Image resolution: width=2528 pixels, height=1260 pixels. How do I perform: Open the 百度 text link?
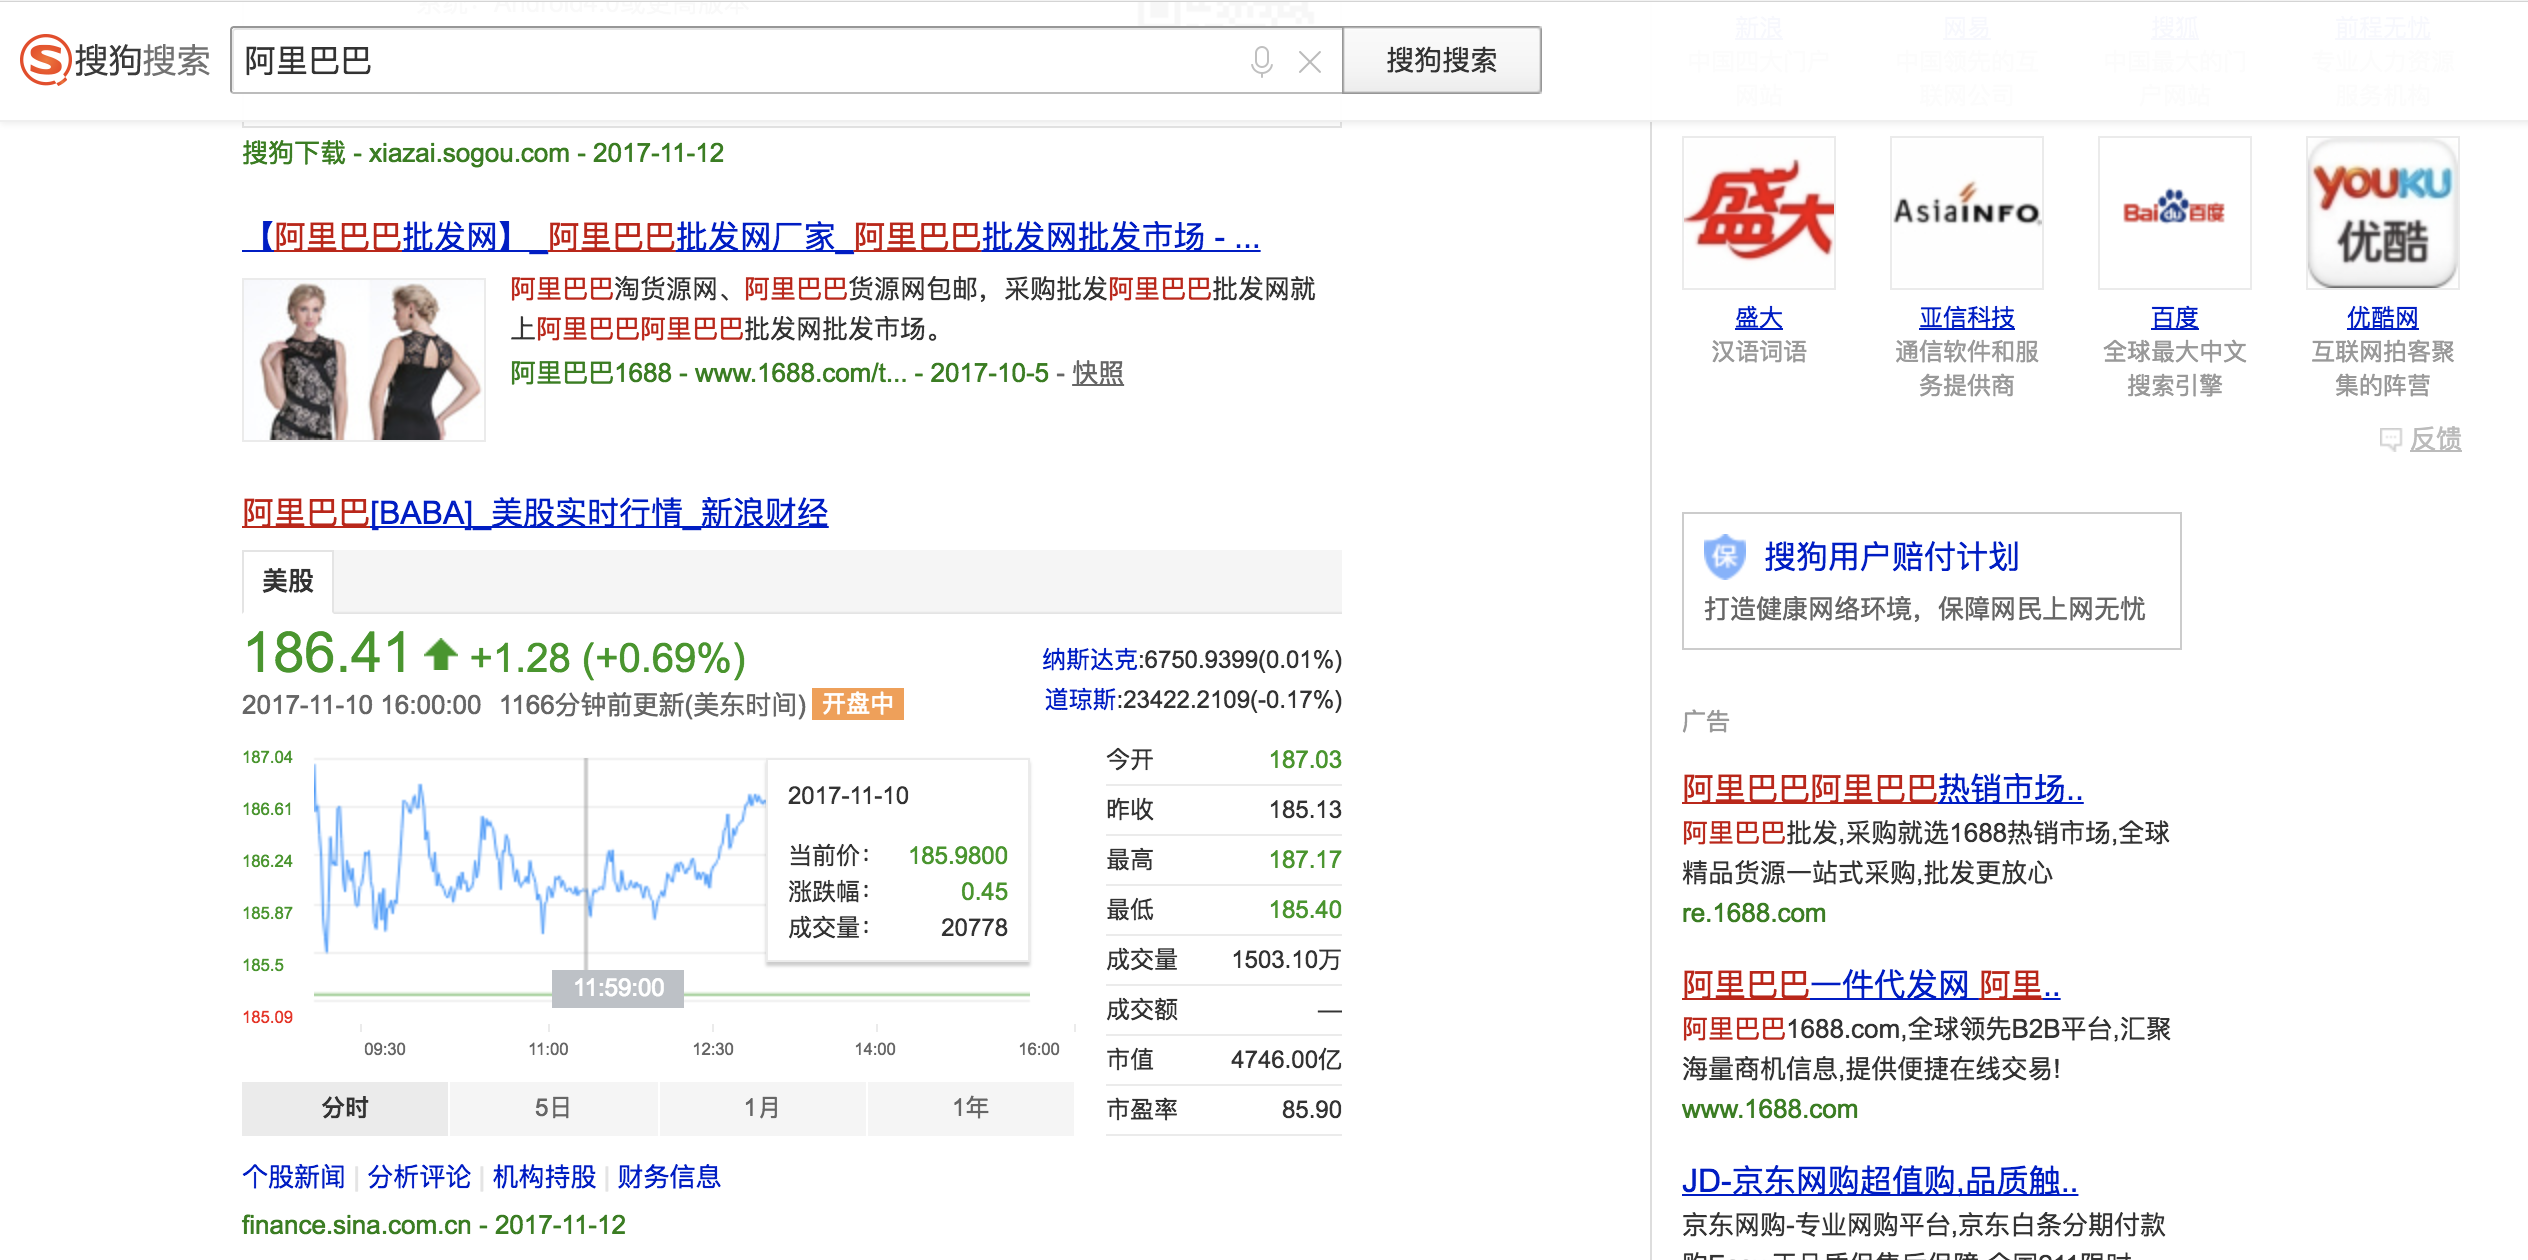tap(2175, 318)
